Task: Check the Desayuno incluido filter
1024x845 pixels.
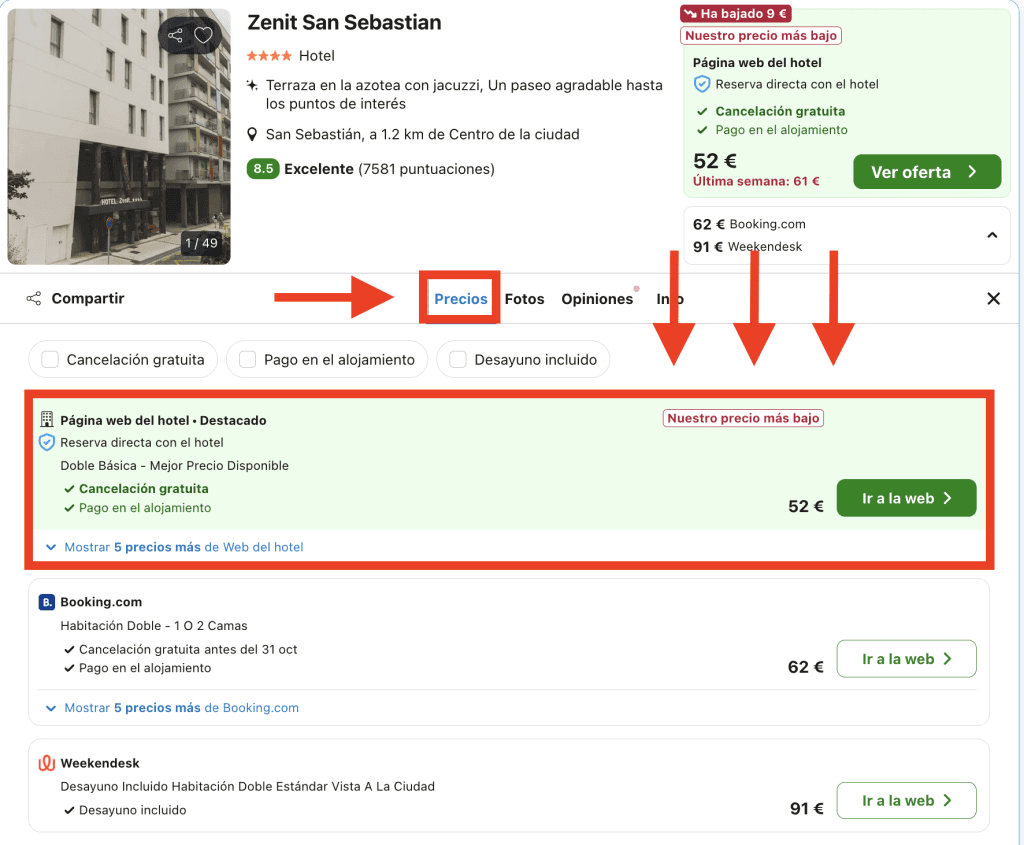Action: click(x=458, y=360)
